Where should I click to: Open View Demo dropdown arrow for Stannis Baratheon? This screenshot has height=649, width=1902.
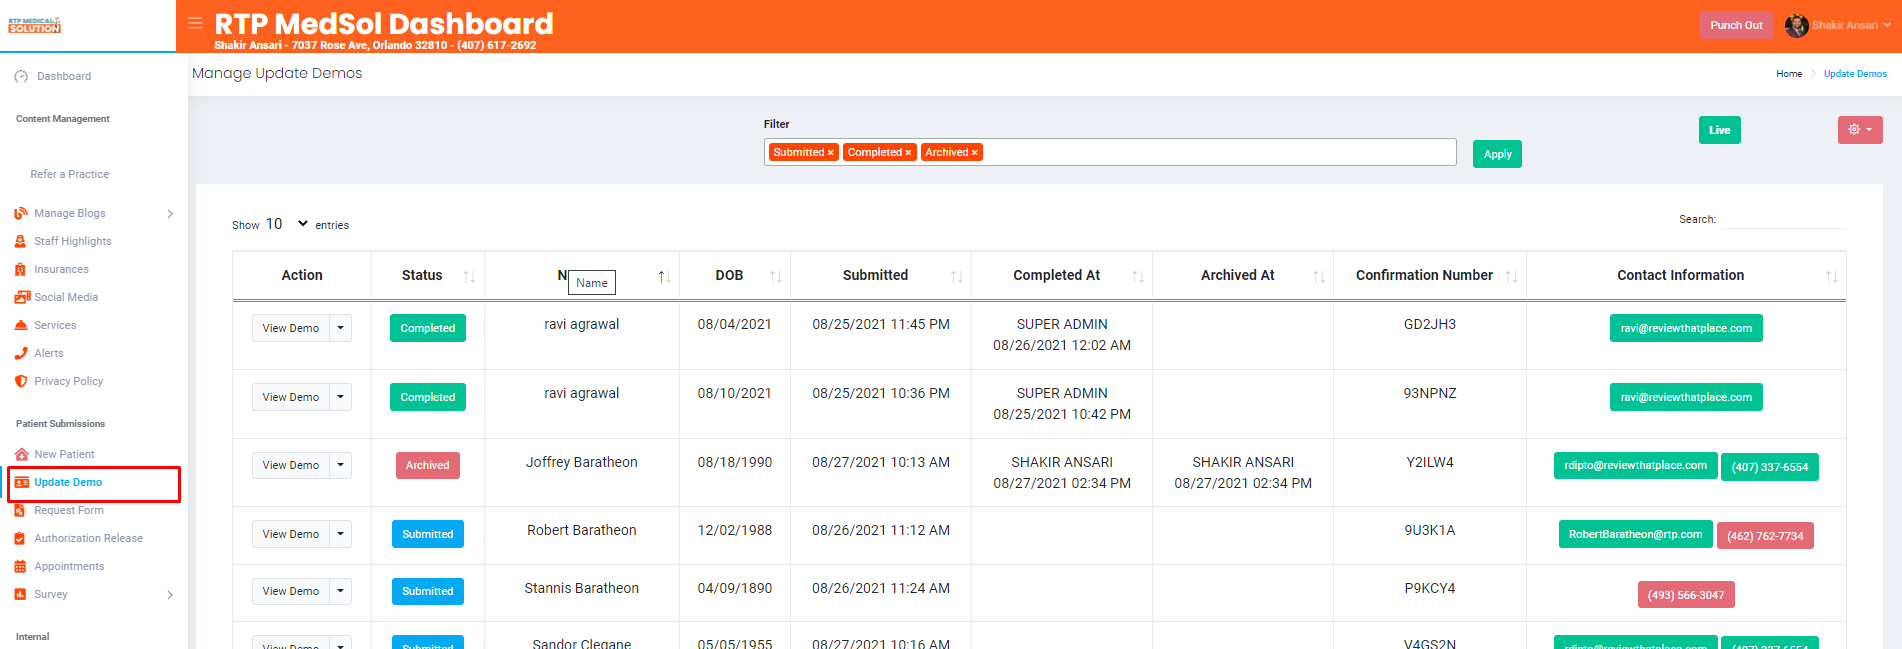pyautogui.click(x=341, y=591)
